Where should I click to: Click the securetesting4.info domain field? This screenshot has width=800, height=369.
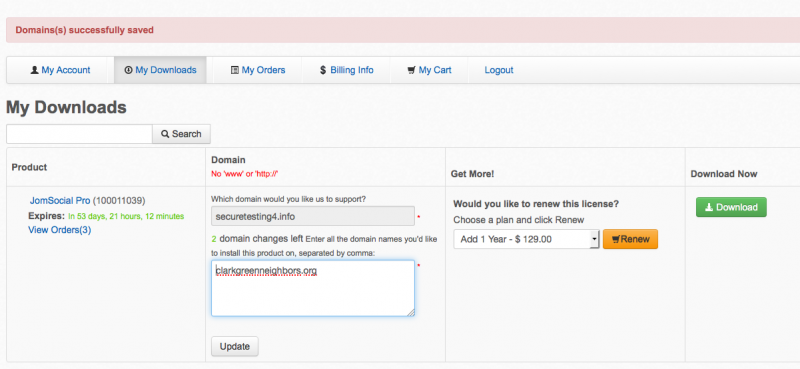(313, 216)
